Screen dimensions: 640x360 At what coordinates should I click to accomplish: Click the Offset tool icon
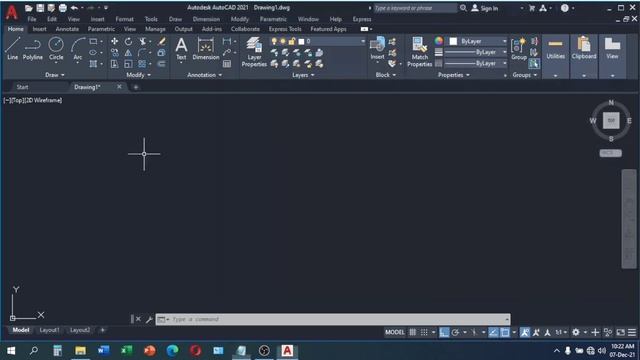[x=162, y=64]
